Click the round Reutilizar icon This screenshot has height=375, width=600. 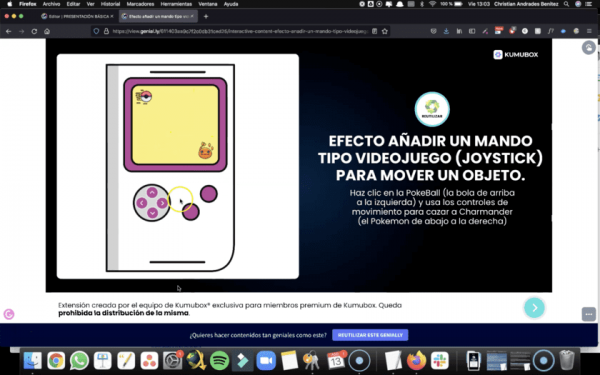(x=432, y=109)
